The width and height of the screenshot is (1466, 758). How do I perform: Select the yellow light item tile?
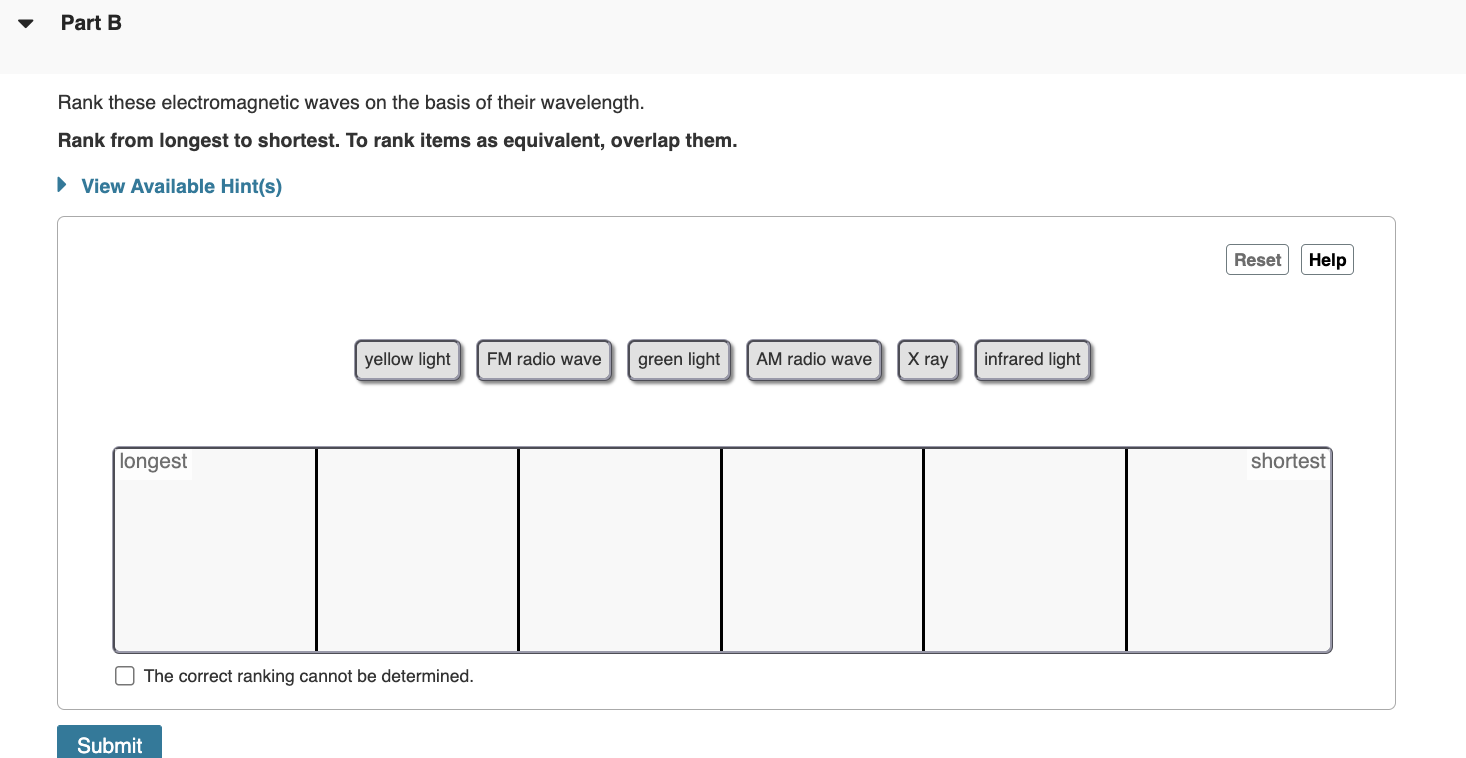pyautogui.click(x=407, y=359)
